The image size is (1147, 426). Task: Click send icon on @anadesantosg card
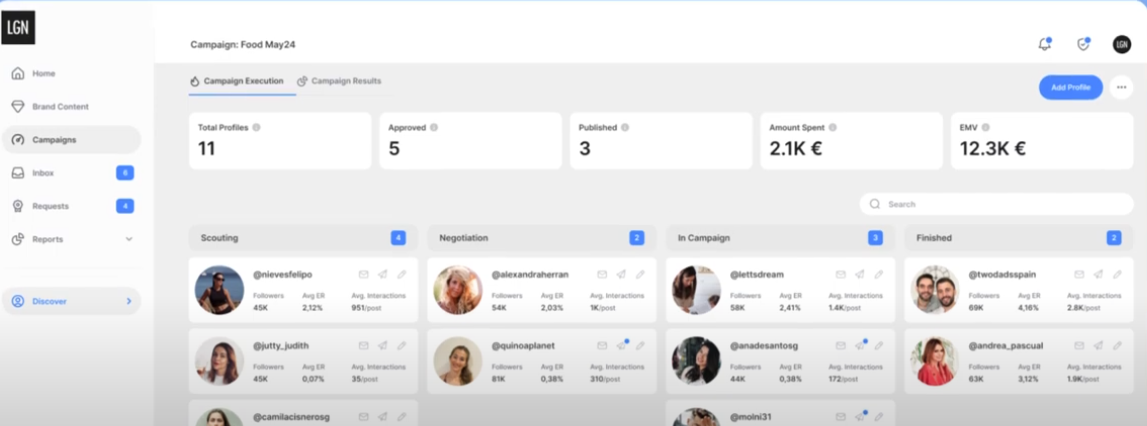[860, 345]
